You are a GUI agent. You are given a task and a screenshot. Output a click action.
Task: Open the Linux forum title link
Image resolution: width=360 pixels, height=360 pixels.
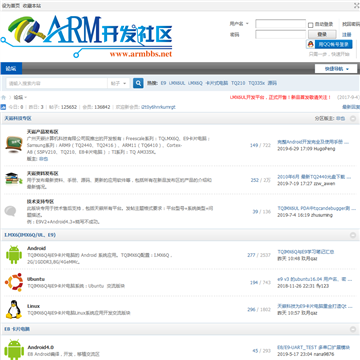click(33, 306)
